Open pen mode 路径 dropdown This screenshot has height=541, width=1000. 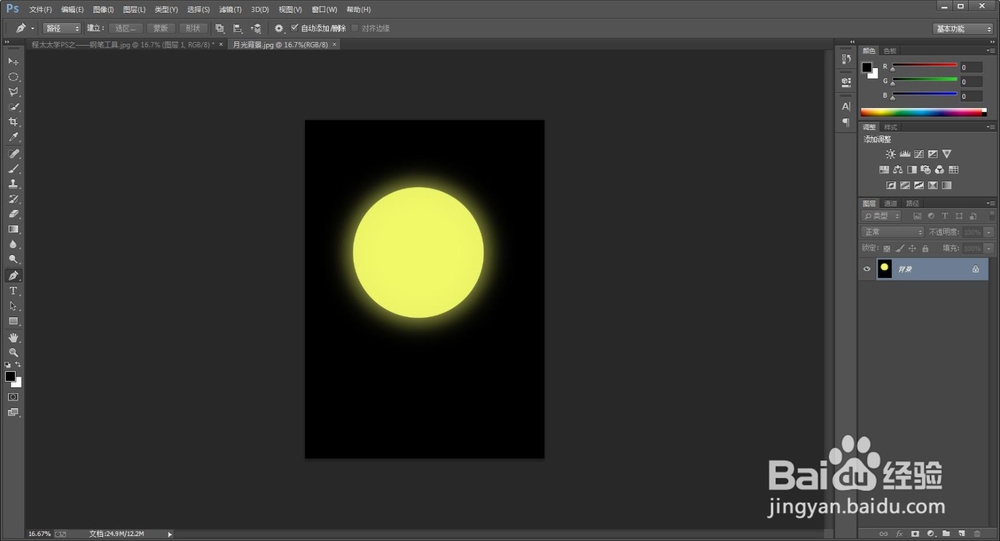[x=62, y=28]
